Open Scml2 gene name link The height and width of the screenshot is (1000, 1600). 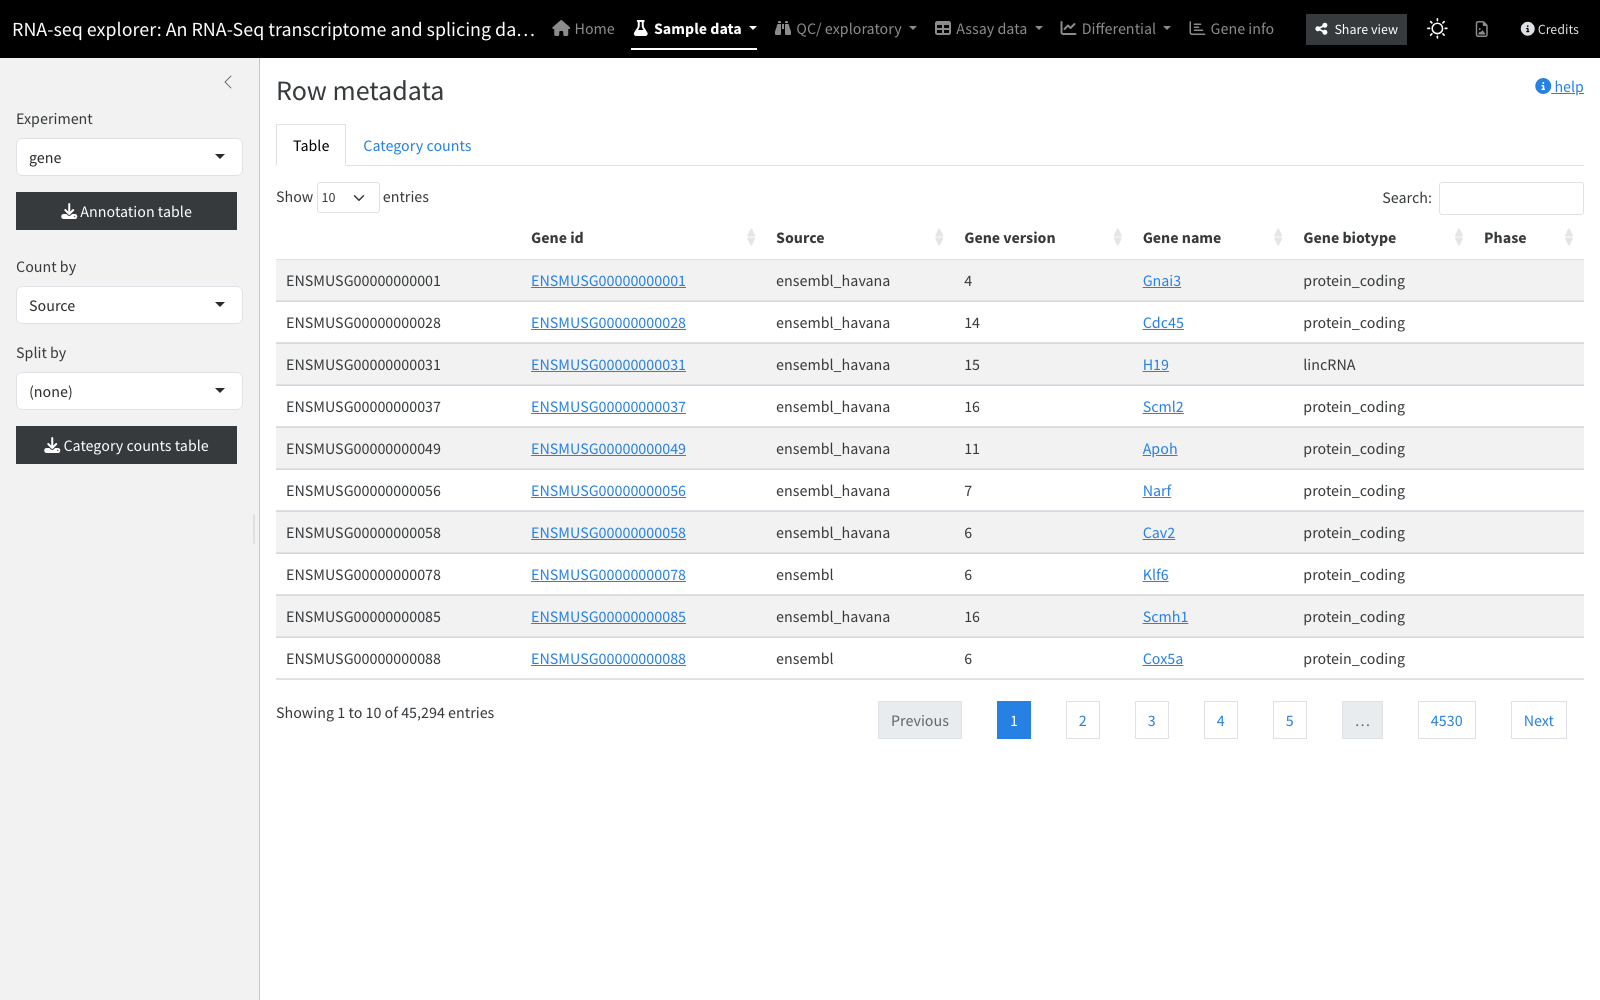point(1163,407)
